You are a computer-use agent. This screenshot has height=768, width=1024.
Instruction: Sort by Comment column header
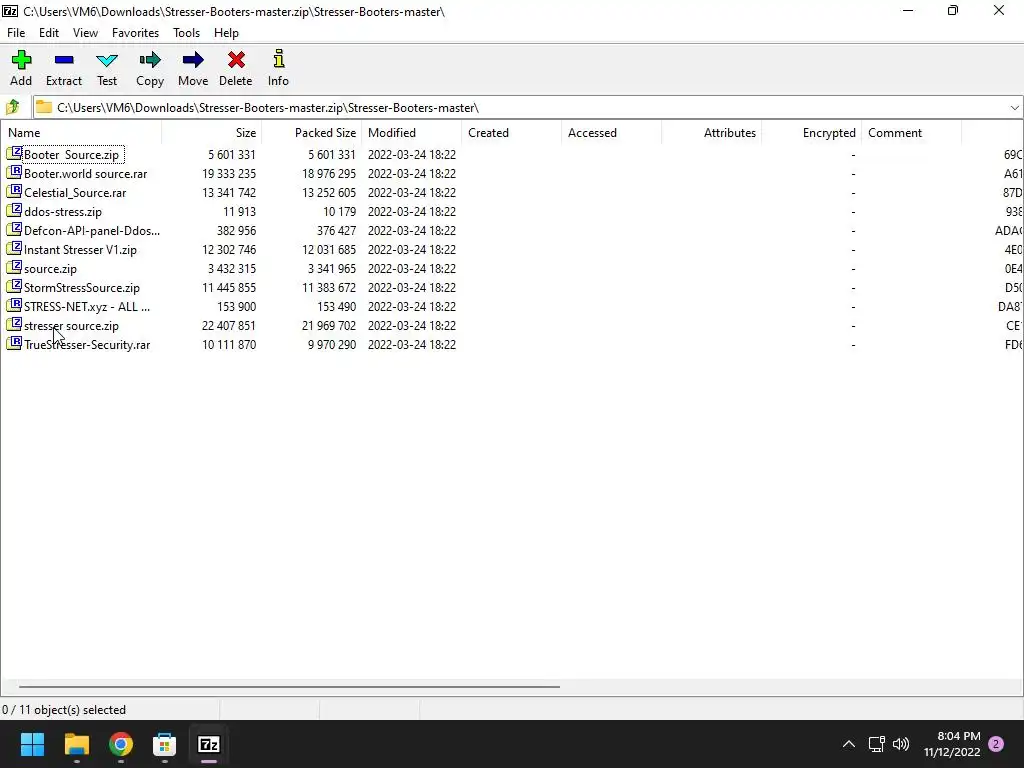[x=911, y=133]
